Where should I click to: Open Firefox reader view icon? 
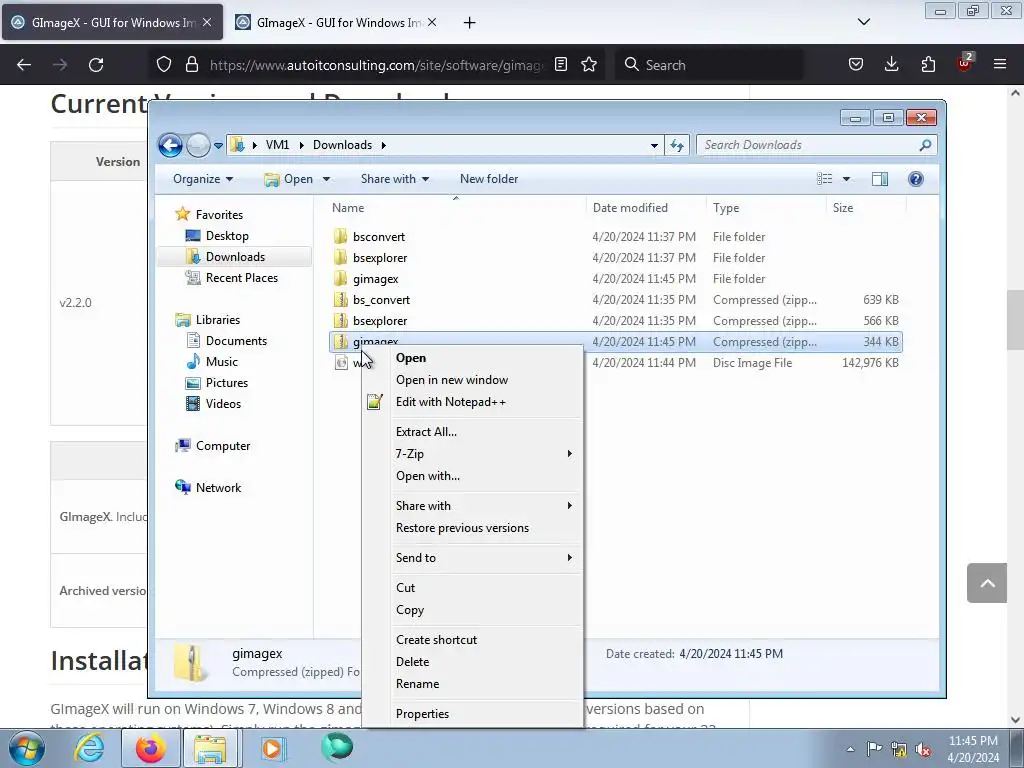point(560,64)
